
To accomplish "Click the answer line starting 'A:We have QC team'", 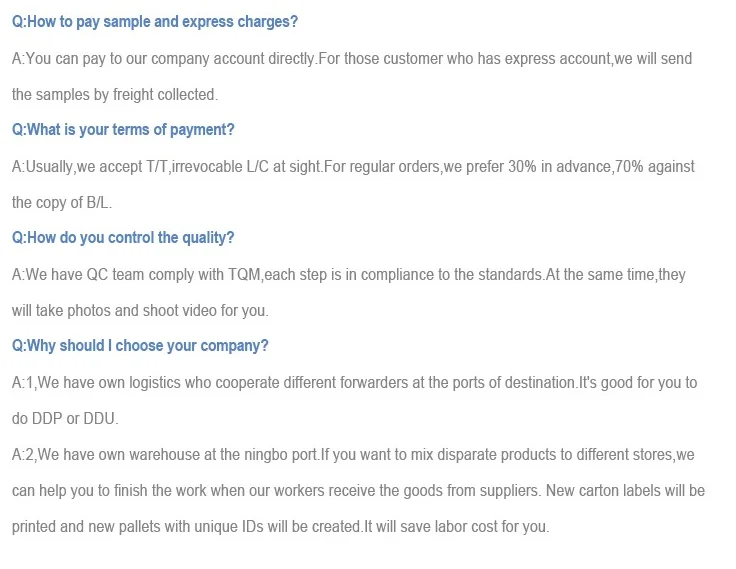I will click(348, 275).
